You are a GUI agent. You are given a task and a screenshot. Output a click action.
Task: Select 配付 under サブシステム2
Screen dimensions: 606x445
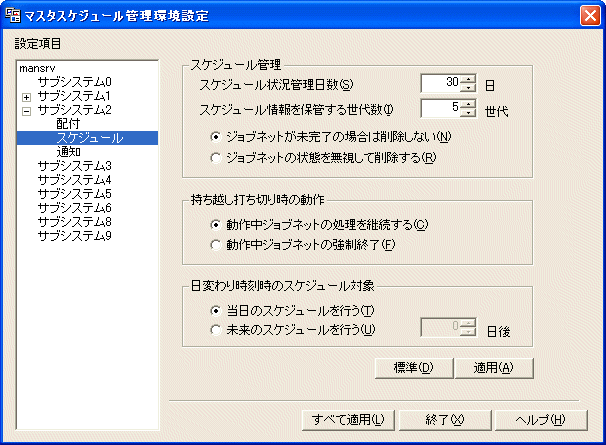[x=68, y=124]
